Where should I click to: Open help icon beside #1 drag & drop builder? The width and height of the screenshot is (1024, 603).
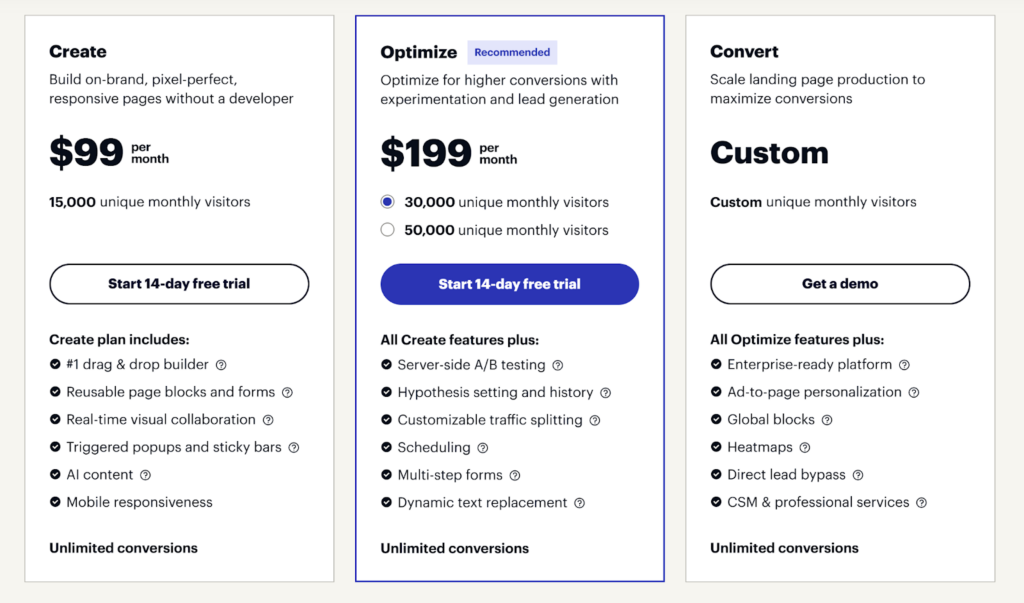click(x=221, y=365)
